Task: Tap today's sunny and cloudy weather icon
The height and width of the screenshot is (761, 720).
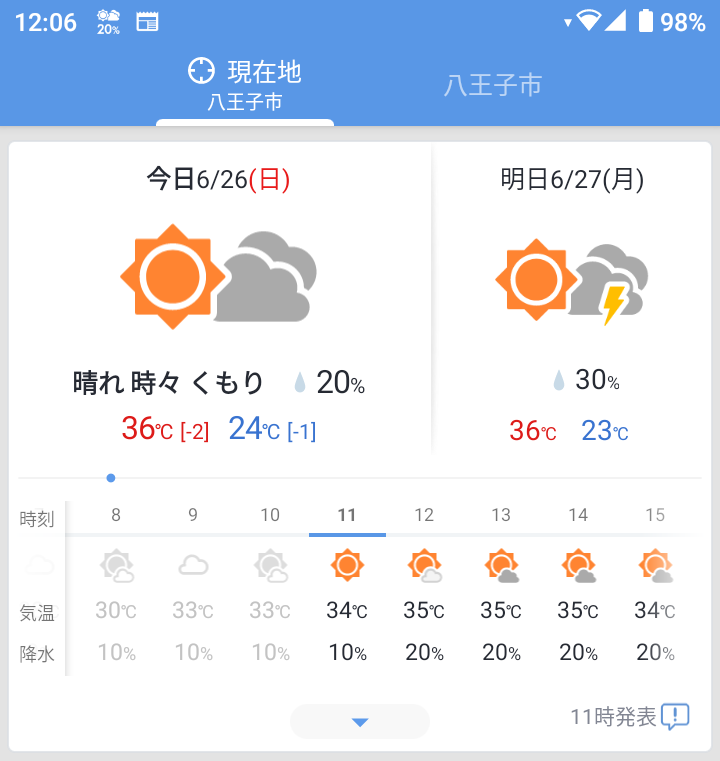Action: tap(218, 277)
